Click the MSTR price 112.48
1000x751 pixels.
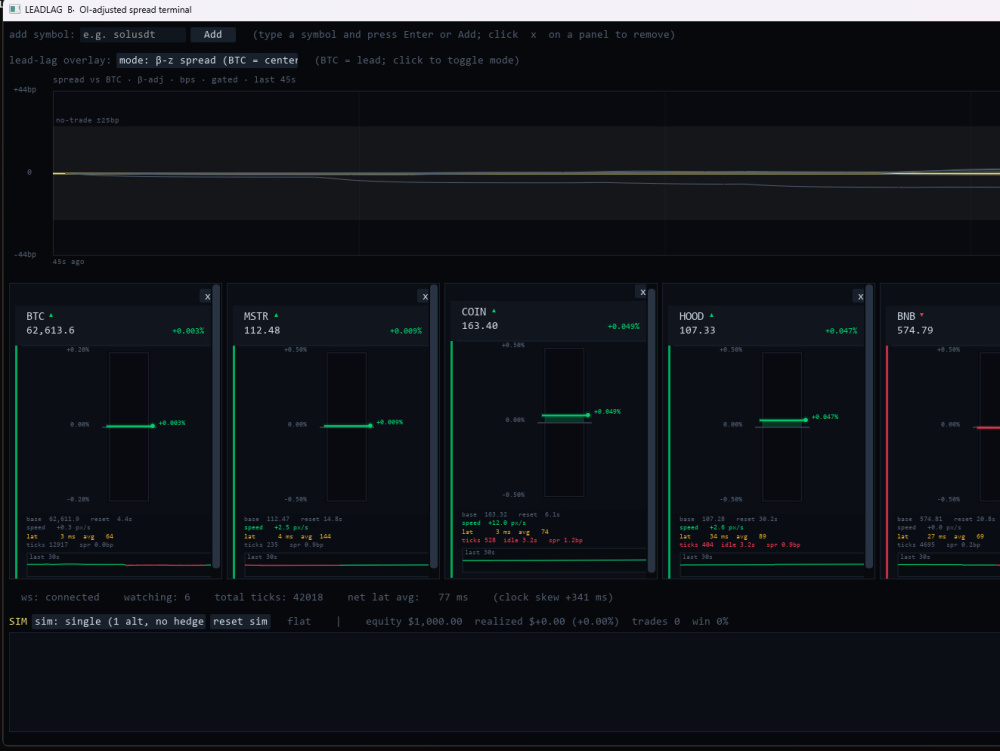point(262,330)
